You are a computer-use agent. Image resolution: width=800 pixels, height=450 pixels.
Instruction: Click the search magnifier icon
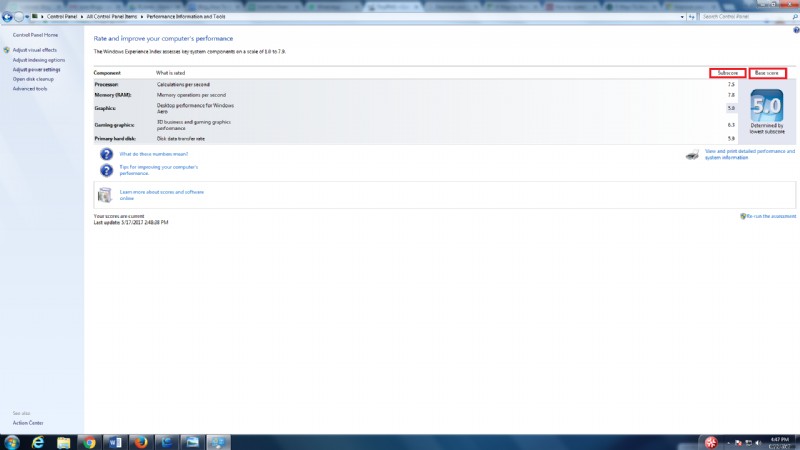click(795, 17)
